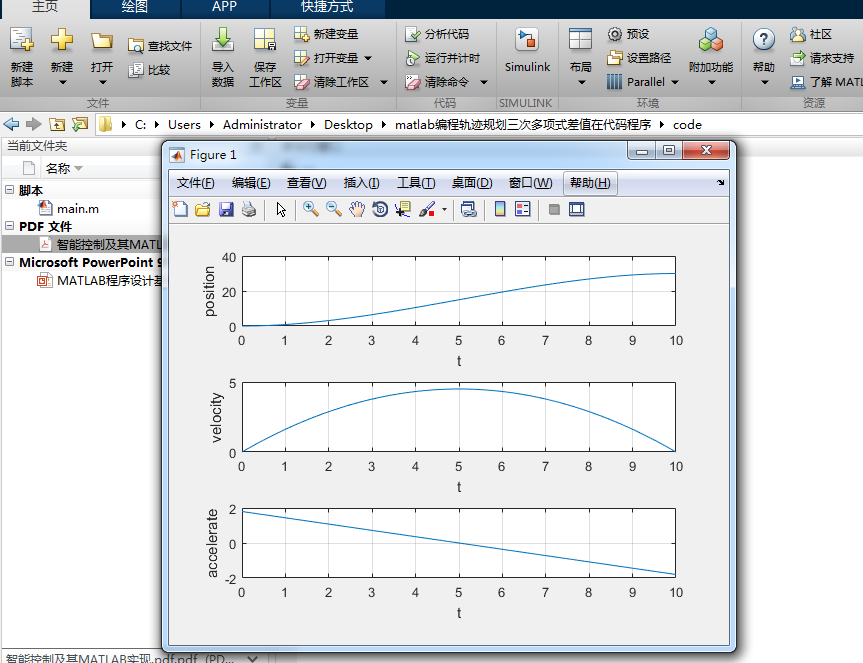
Task: Click the New Script (新建脚本) icon
Action: (22, 40)
